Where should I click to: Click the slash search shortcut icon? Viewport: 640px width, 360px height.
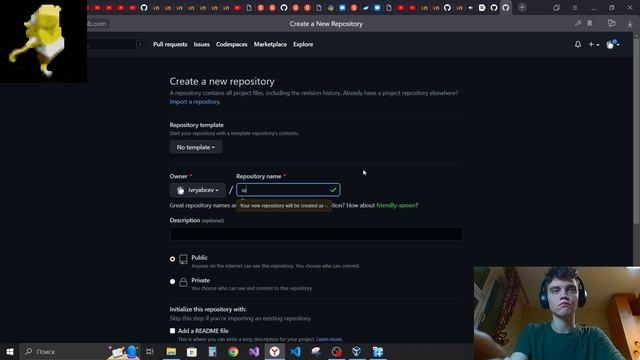click(140, 44)
